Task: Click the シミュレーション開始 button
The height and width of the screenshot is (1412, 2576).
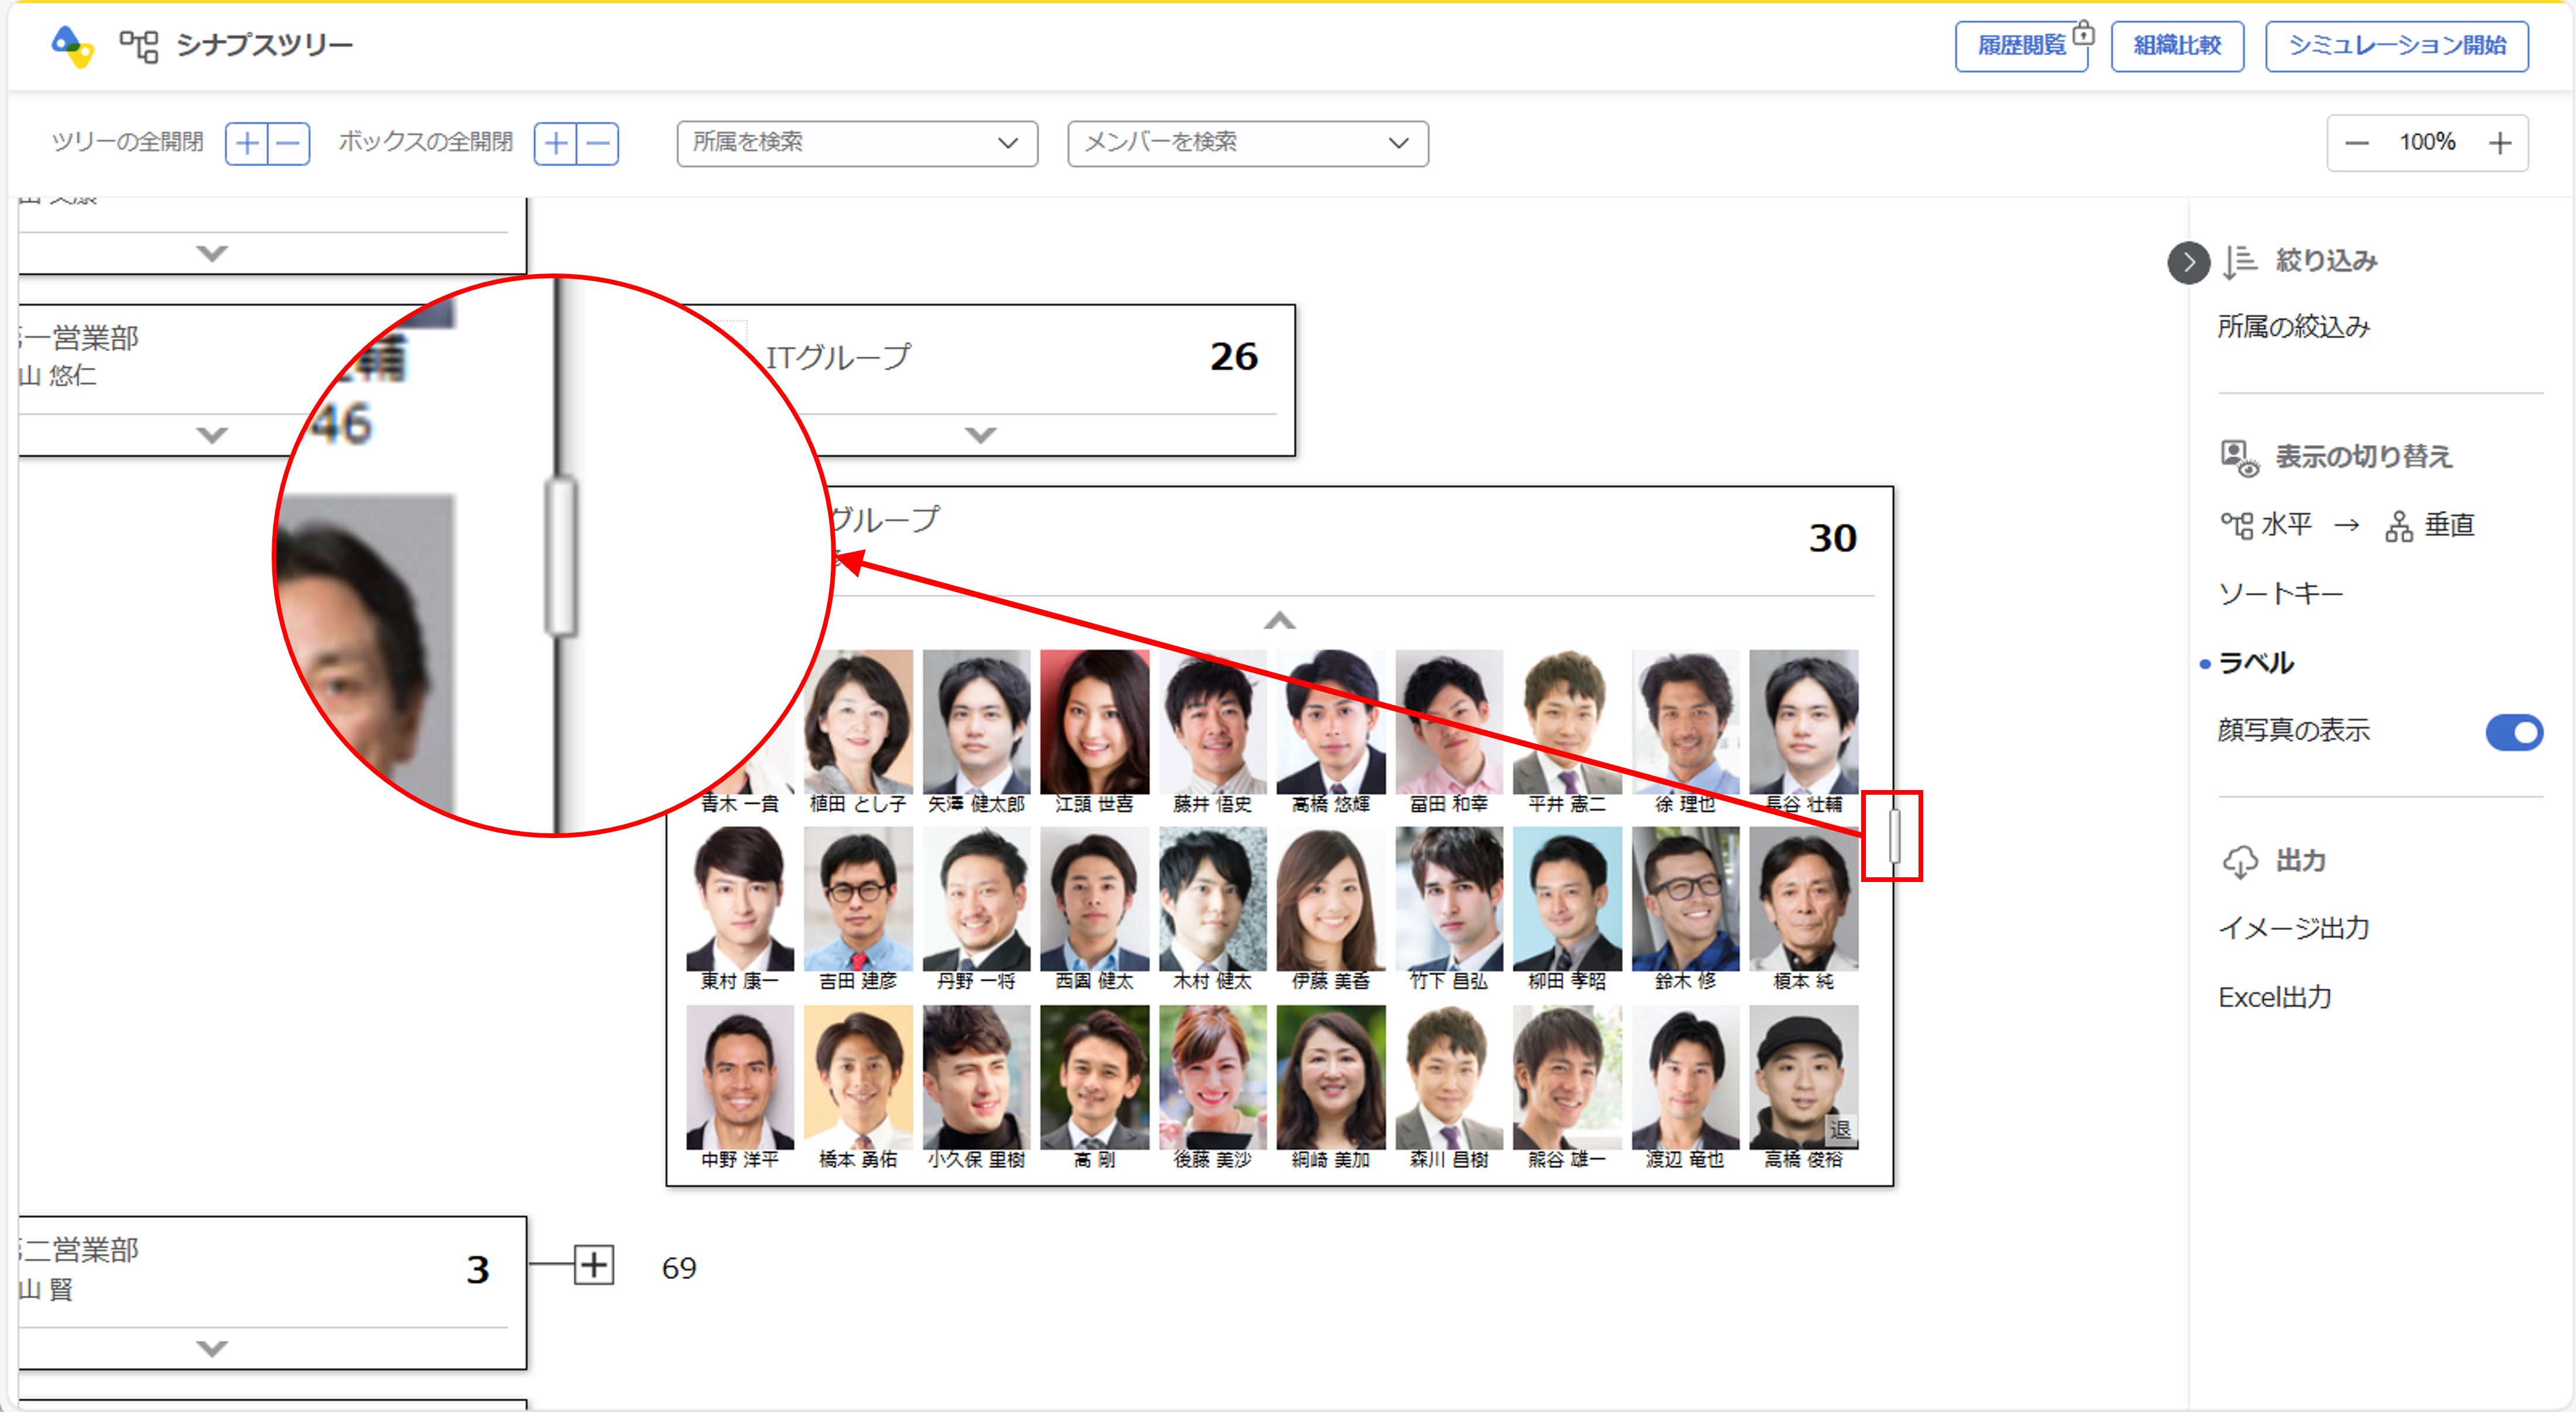Action: point(2396,46)
